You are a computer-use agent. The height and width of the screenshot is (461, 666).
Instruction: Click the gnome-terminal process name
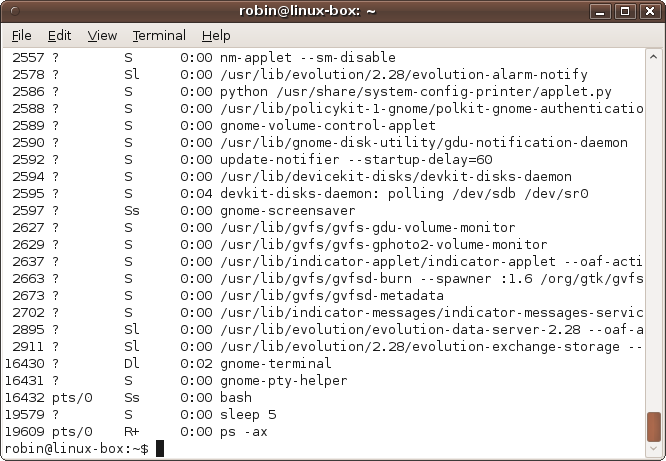point(276,363)
